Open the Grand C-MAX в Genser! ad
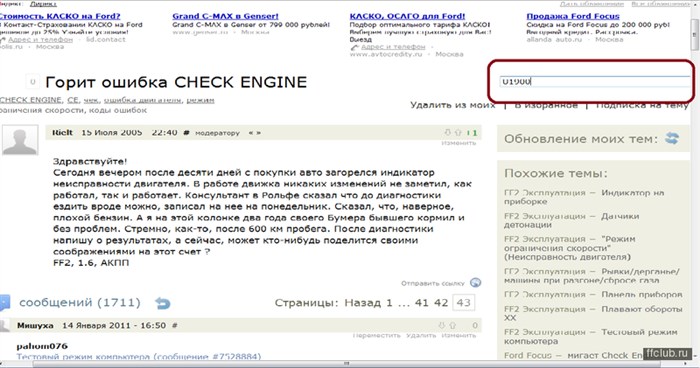Screen dimensions: 700x368 point(225,16)
